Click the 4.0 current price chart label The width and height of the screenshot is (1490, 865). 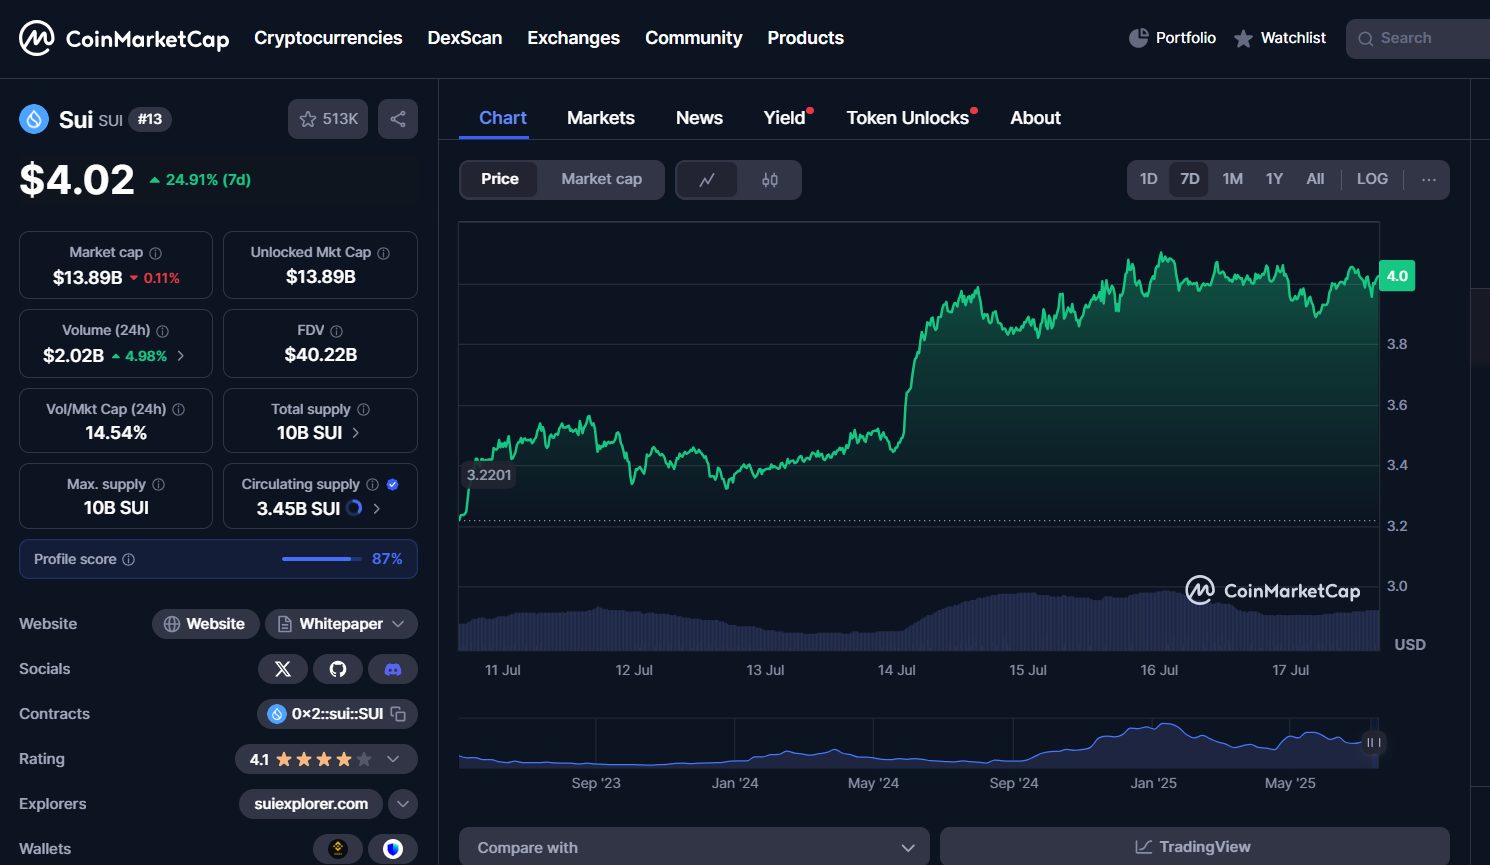(1397, 276)
